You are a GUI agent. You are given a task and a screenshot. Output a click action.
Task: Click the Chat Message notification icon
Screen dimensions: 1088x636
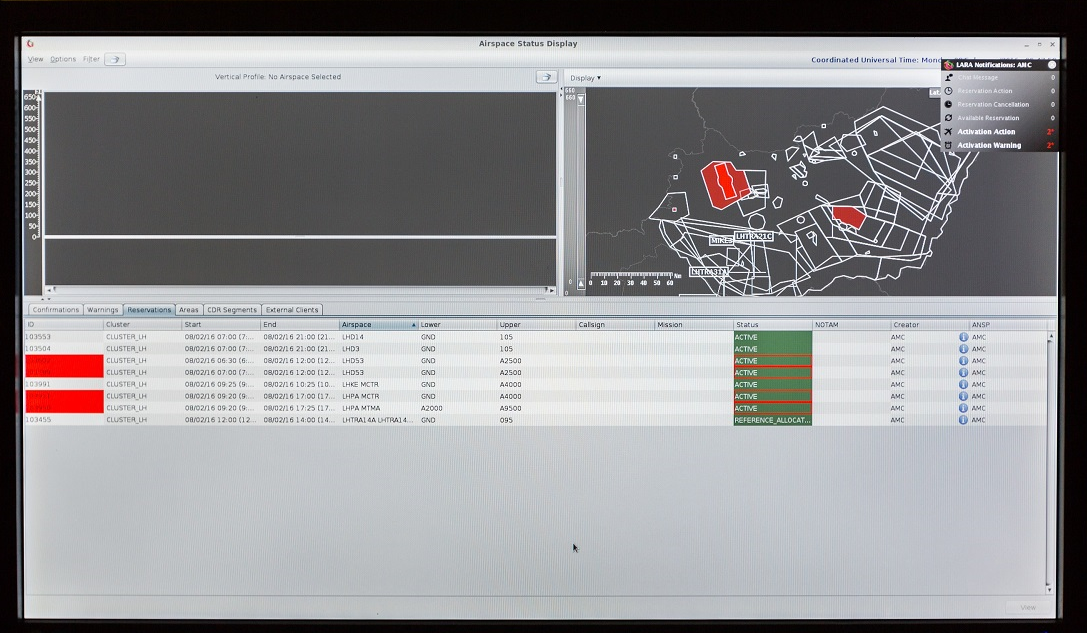[x=948, y=78]
